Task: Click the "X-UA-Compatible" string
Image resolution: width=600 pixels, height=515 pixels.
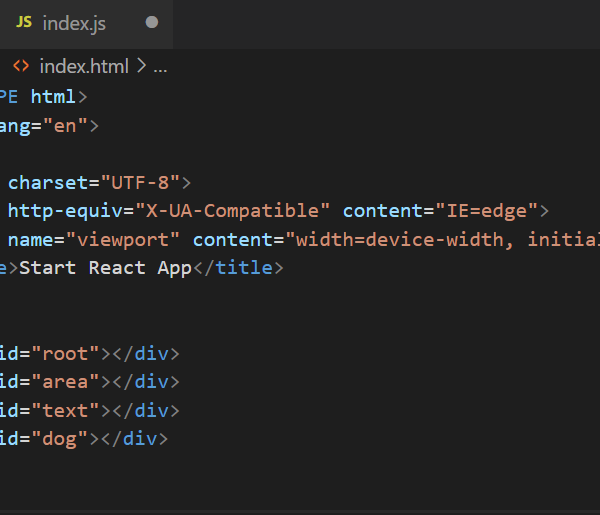Action: [x=233, y=211]
